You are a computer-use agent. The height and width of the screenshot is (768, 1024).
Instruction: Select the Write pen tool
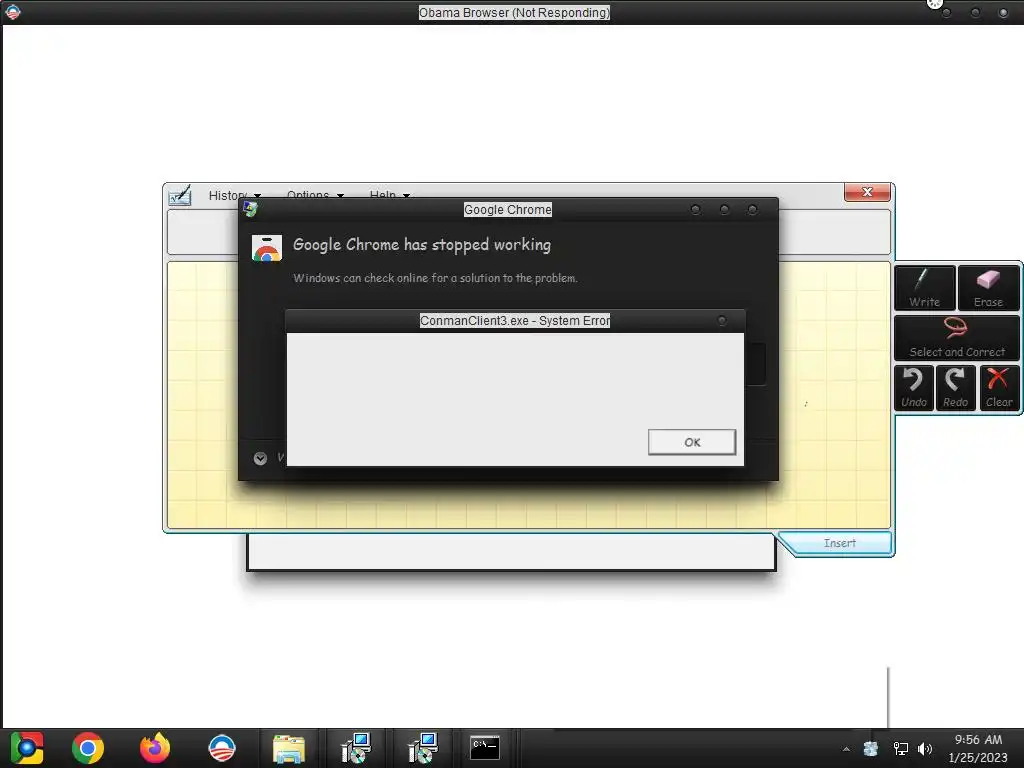coord(925,288)
